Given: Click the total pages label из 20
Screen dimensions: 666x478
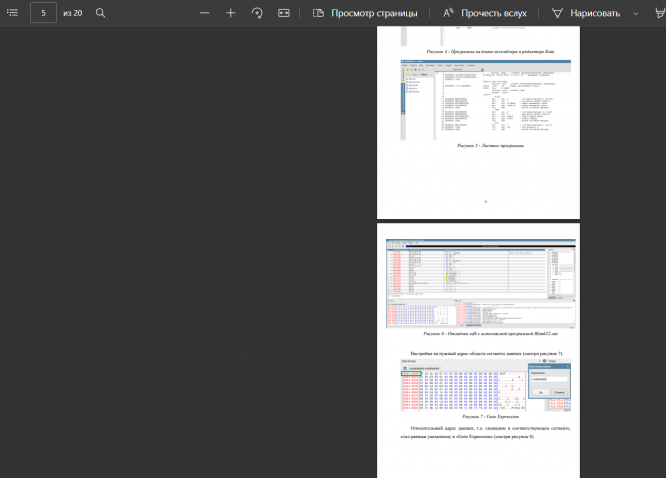Looking at the screenshot, I should [x=72, y=13].
